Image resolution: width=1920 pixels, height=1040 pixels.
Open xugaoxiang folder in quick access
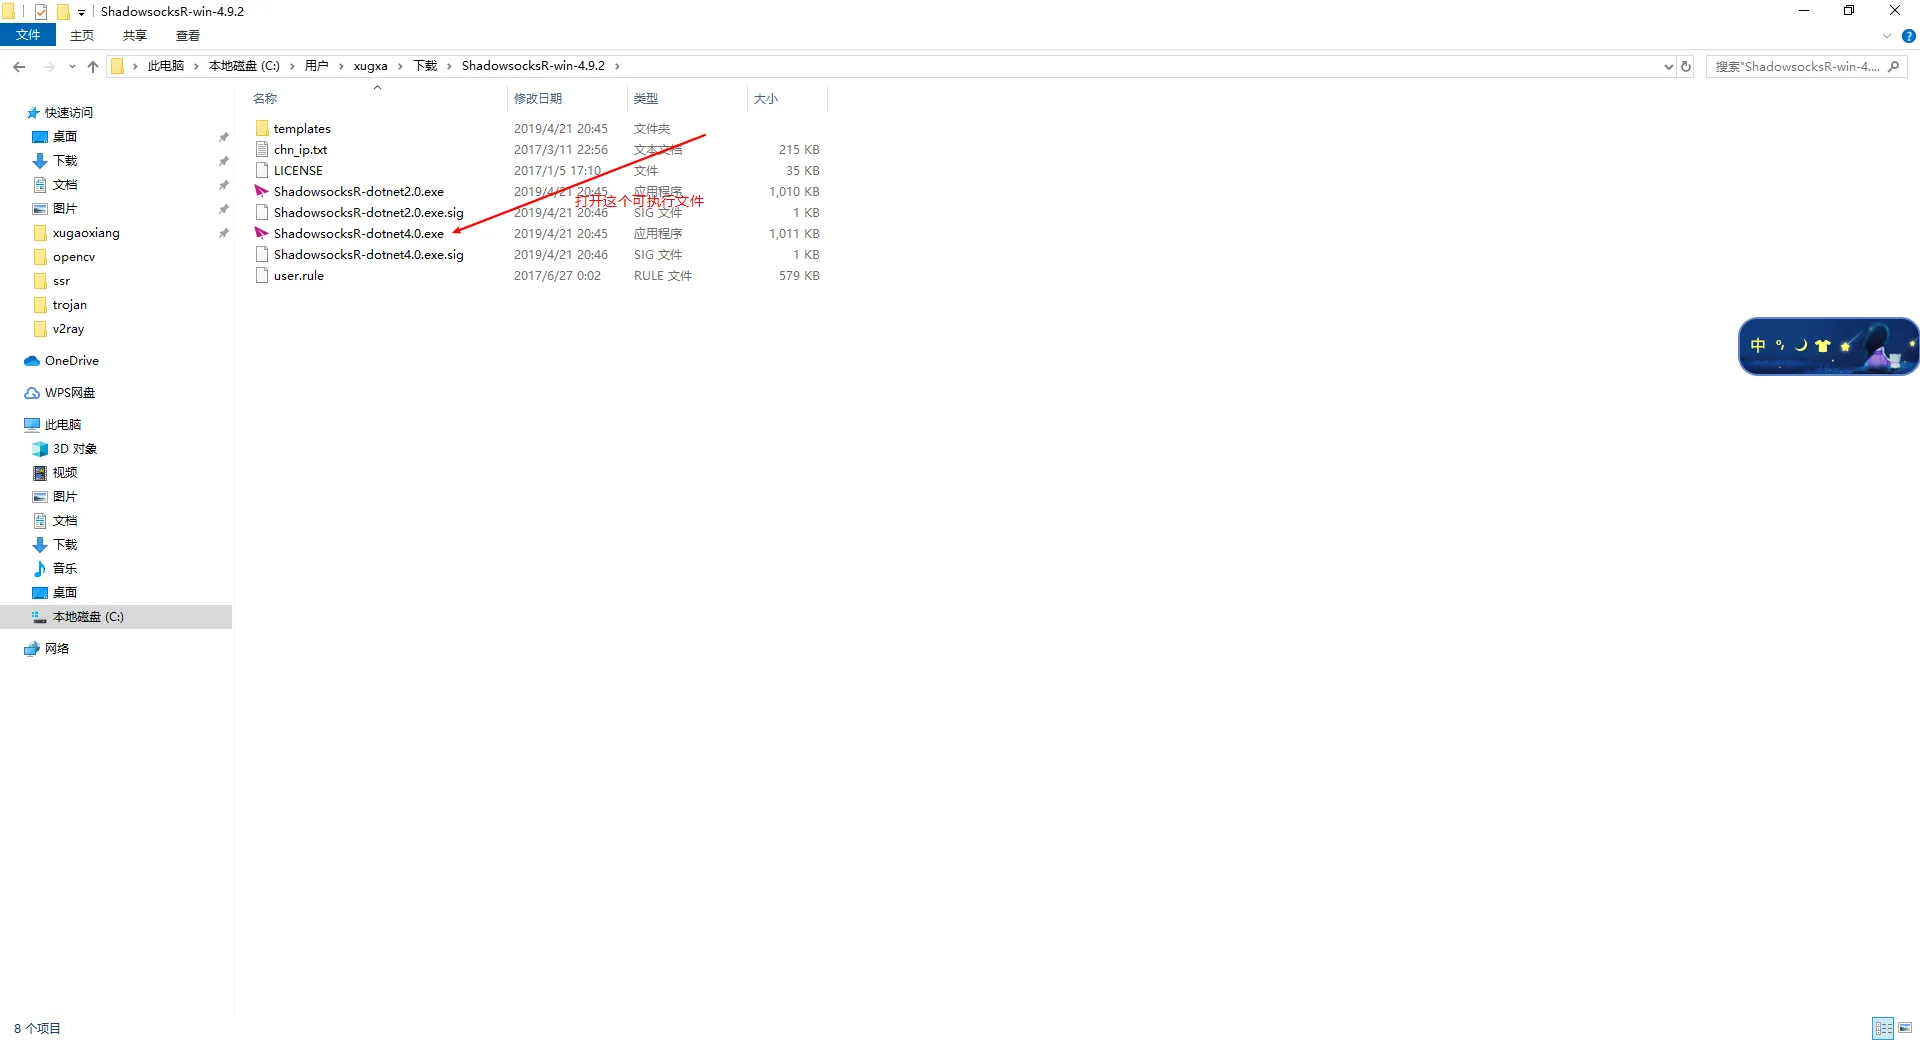[86, 233]
